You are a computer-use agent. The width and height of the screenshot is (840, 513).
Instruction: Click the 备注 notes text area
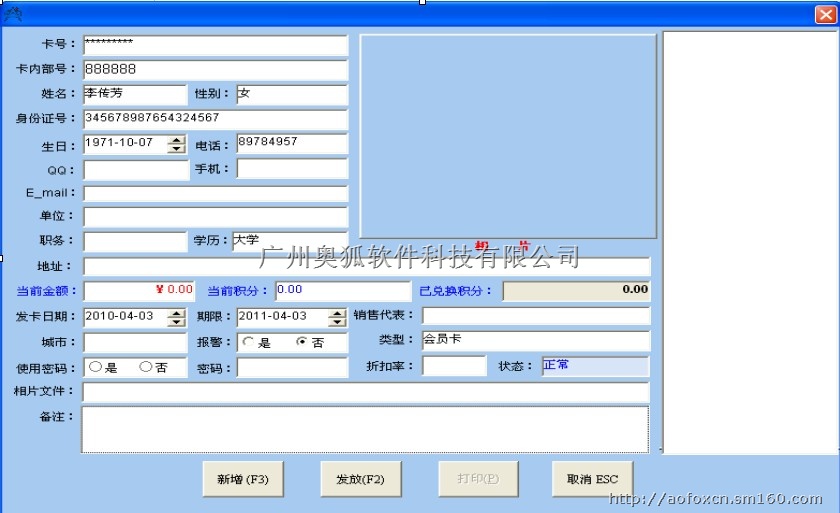365,428
